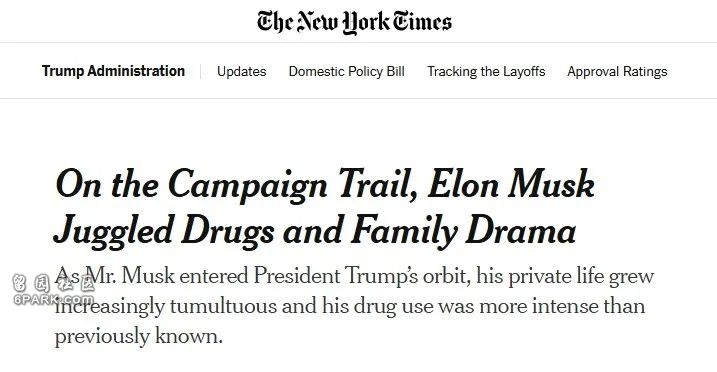The height and width of the screenshot is (372, 717).
Task: Click 'Family Drama' in the headline
Action: point(464,231)
